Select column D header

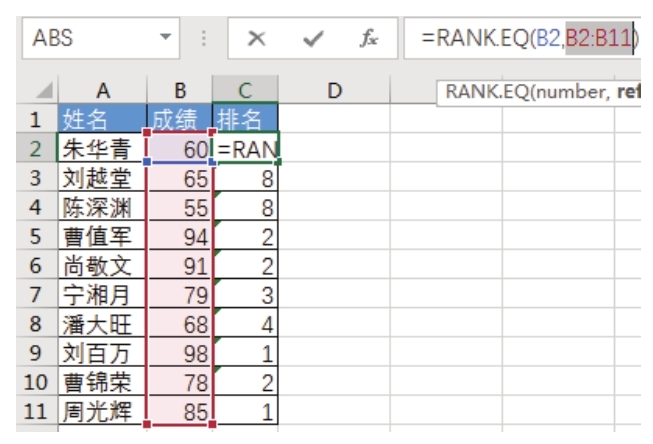pos(336,92)
